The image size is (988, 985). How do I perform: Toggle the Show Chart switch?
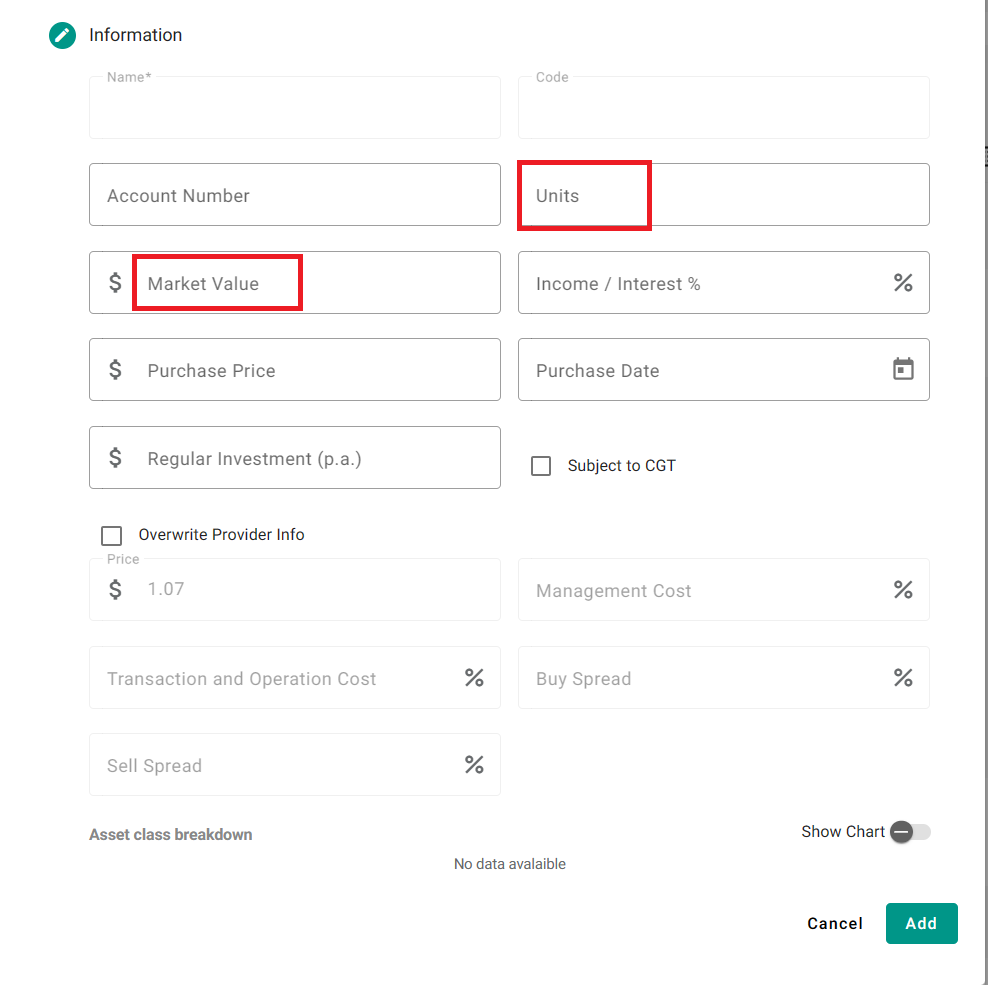click(910, 832)
